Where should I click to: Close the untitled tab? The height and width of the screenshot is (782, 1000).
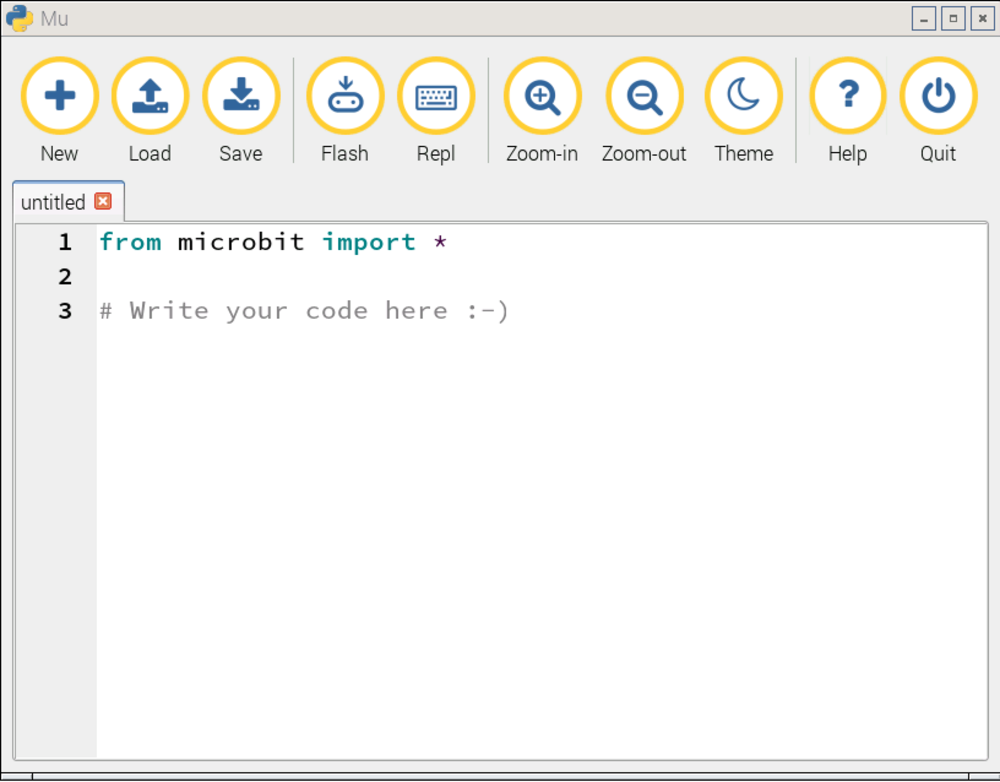click(103, 202)
